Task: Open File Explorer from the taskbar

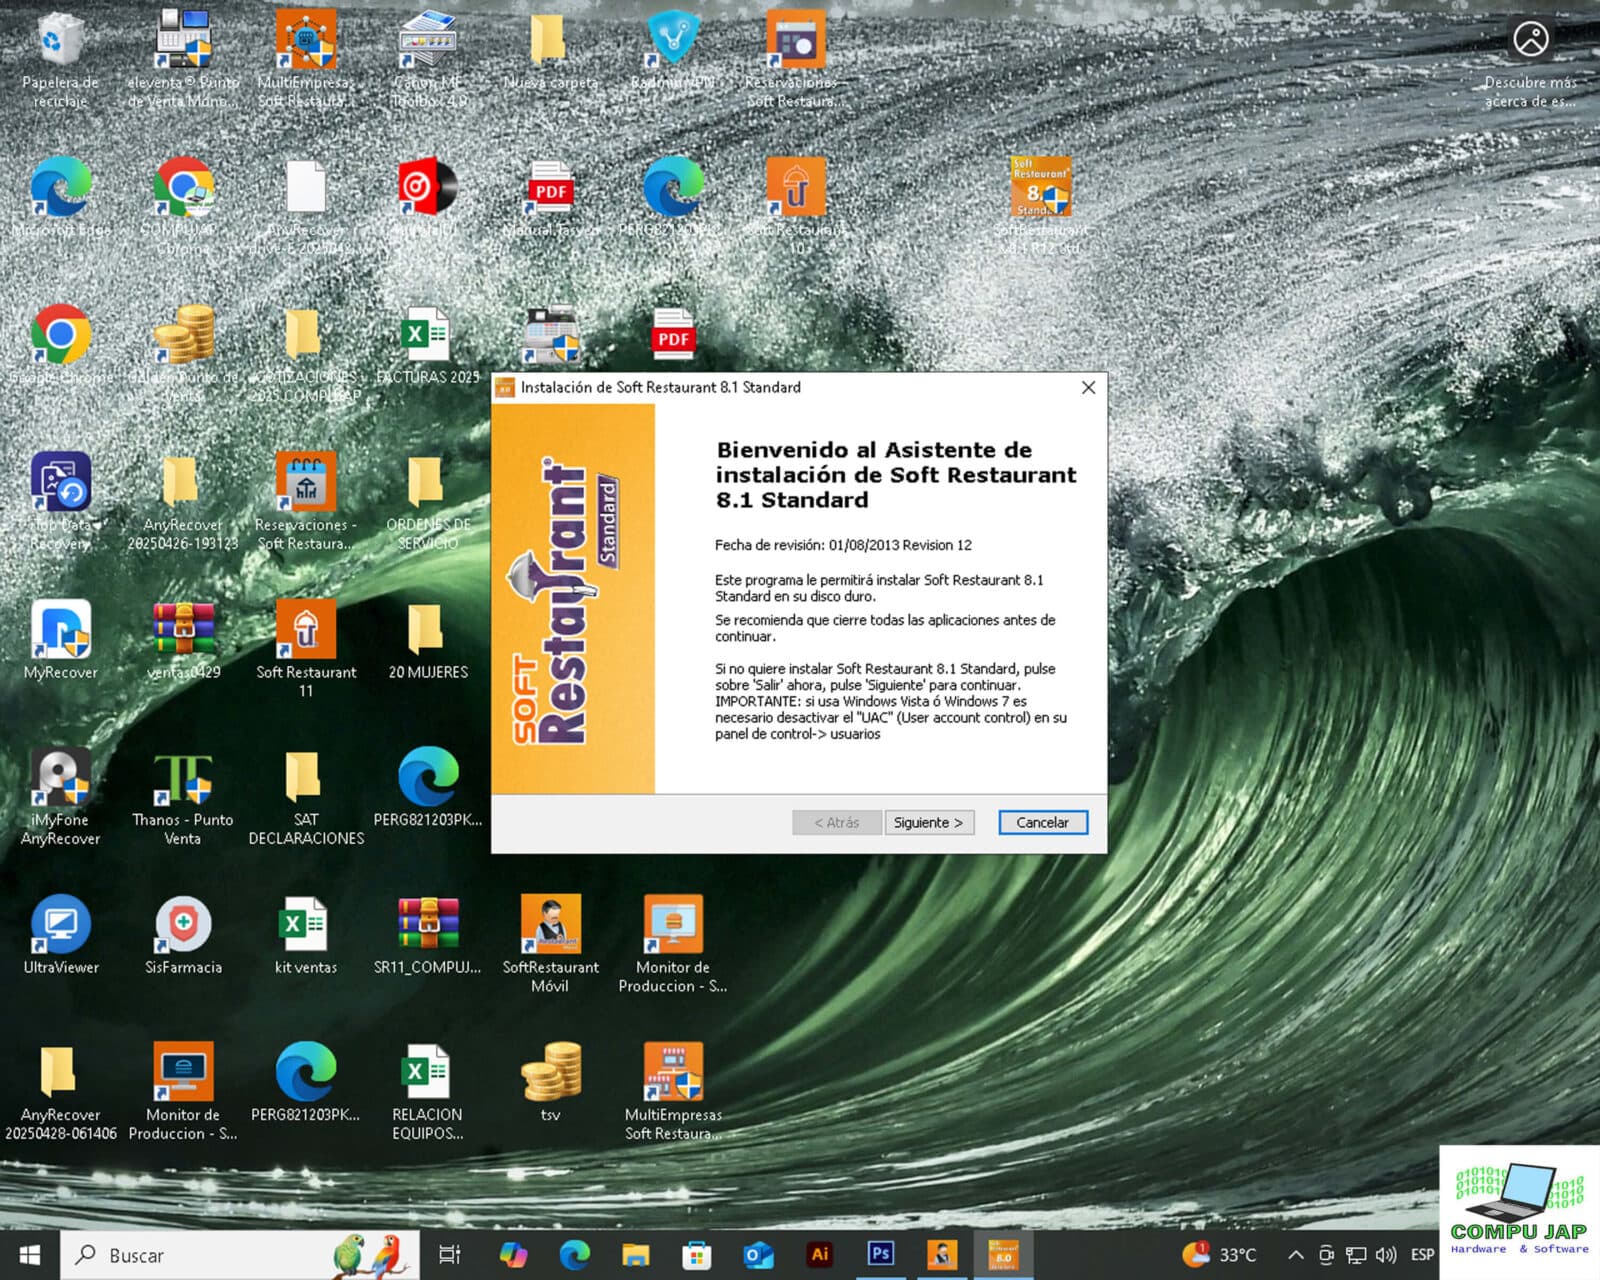Action: point(636,1255)
